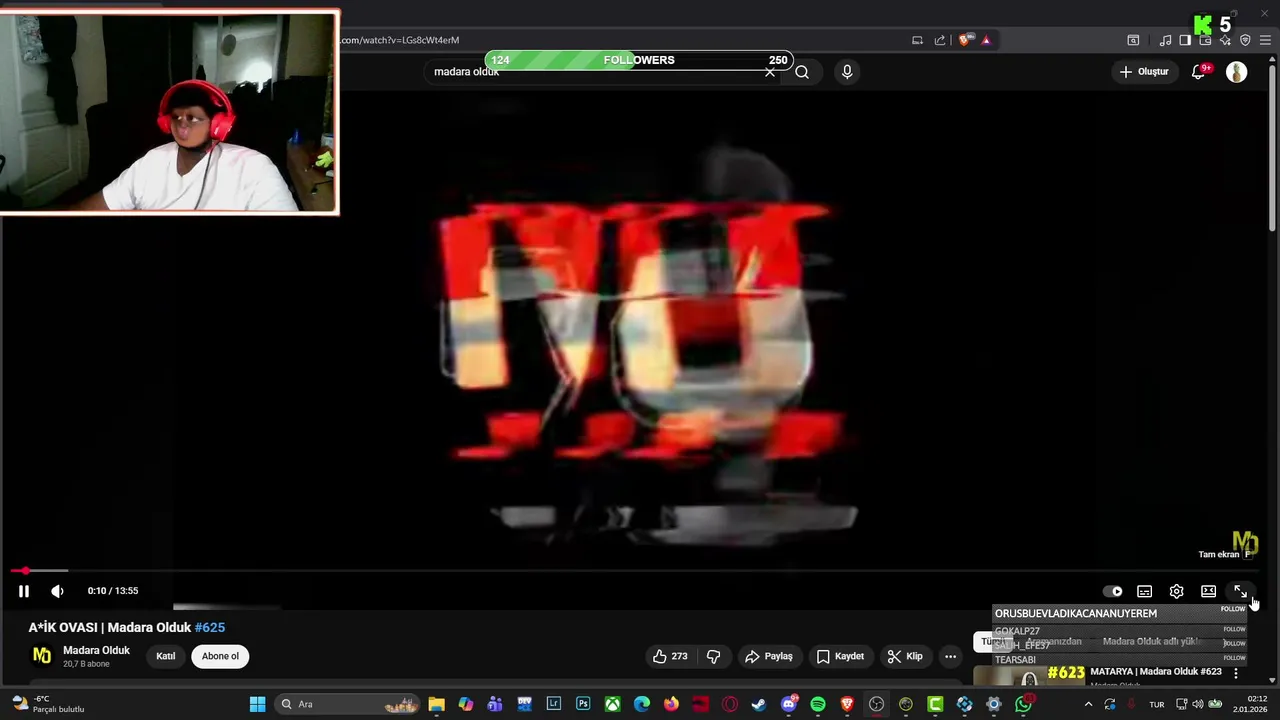Save the video with Kaydet
Screen dimensions: 1280x720
coord(840,656)
